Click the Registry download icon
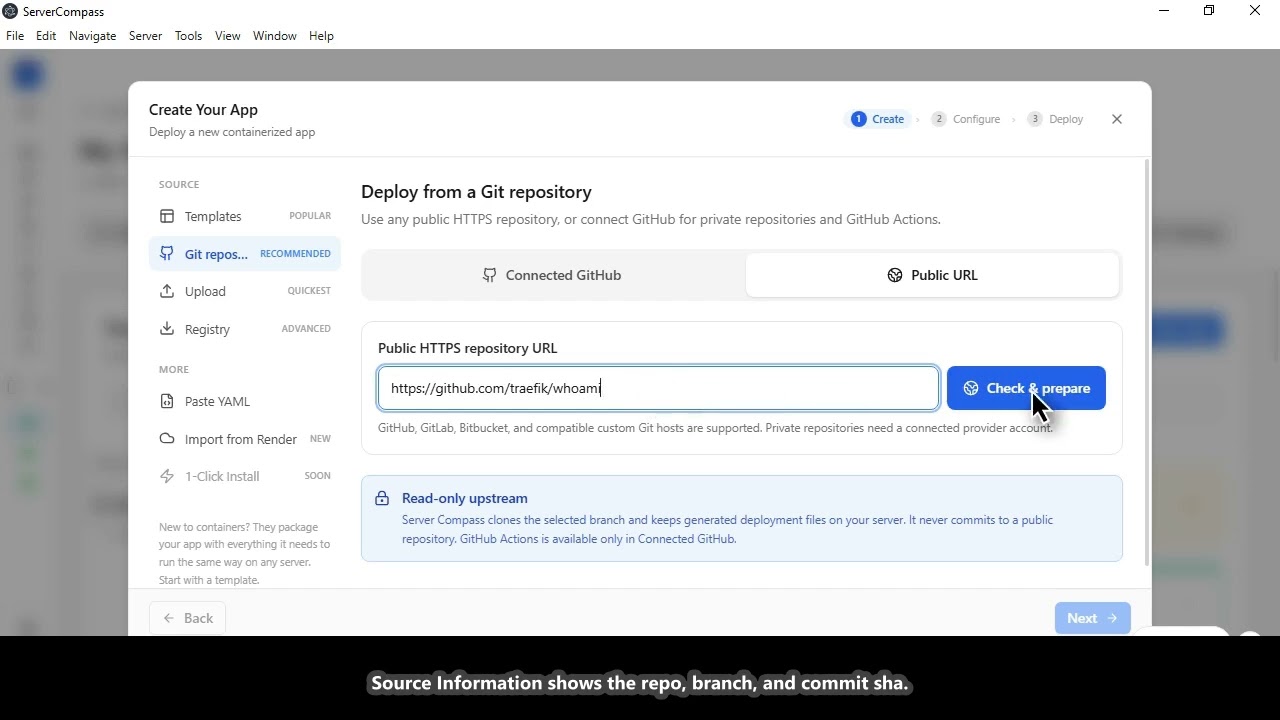The image size is (1280, 720). click(x=167, y=329)
